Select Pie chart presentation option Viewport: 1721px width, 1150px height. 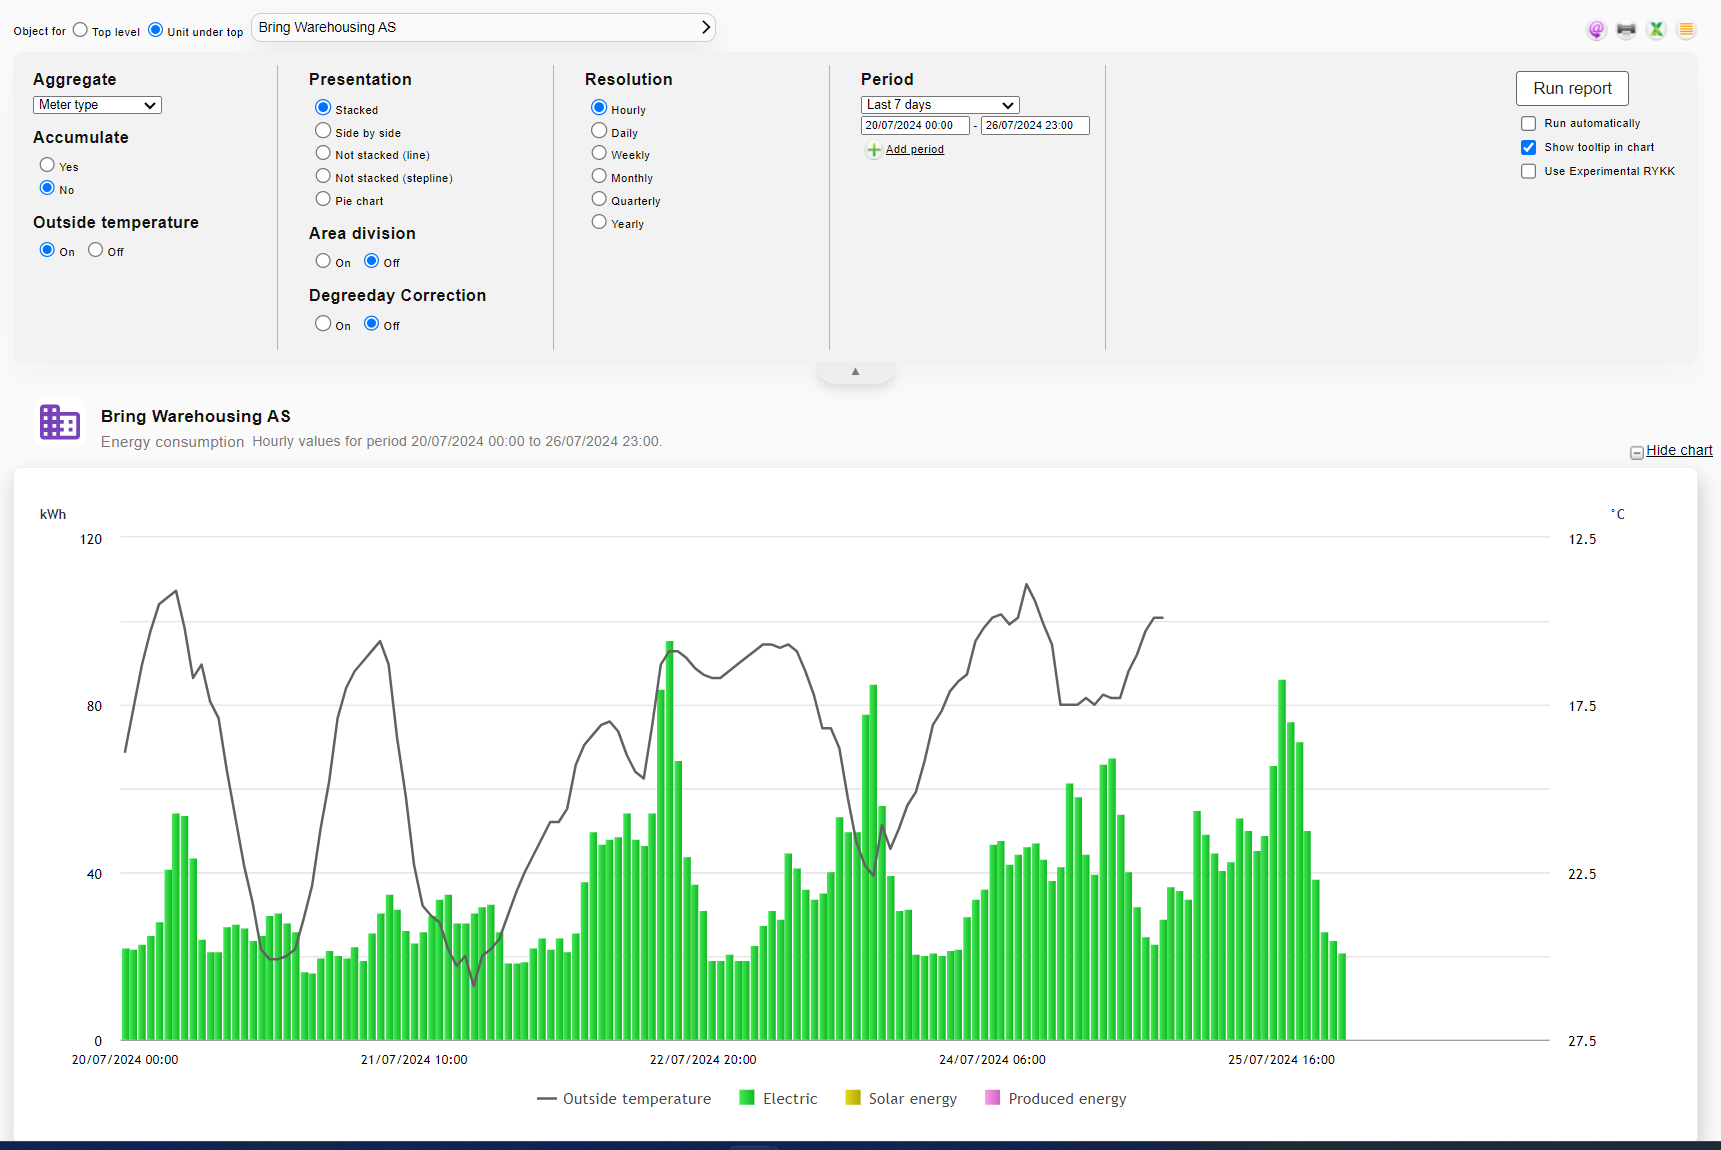323,199
